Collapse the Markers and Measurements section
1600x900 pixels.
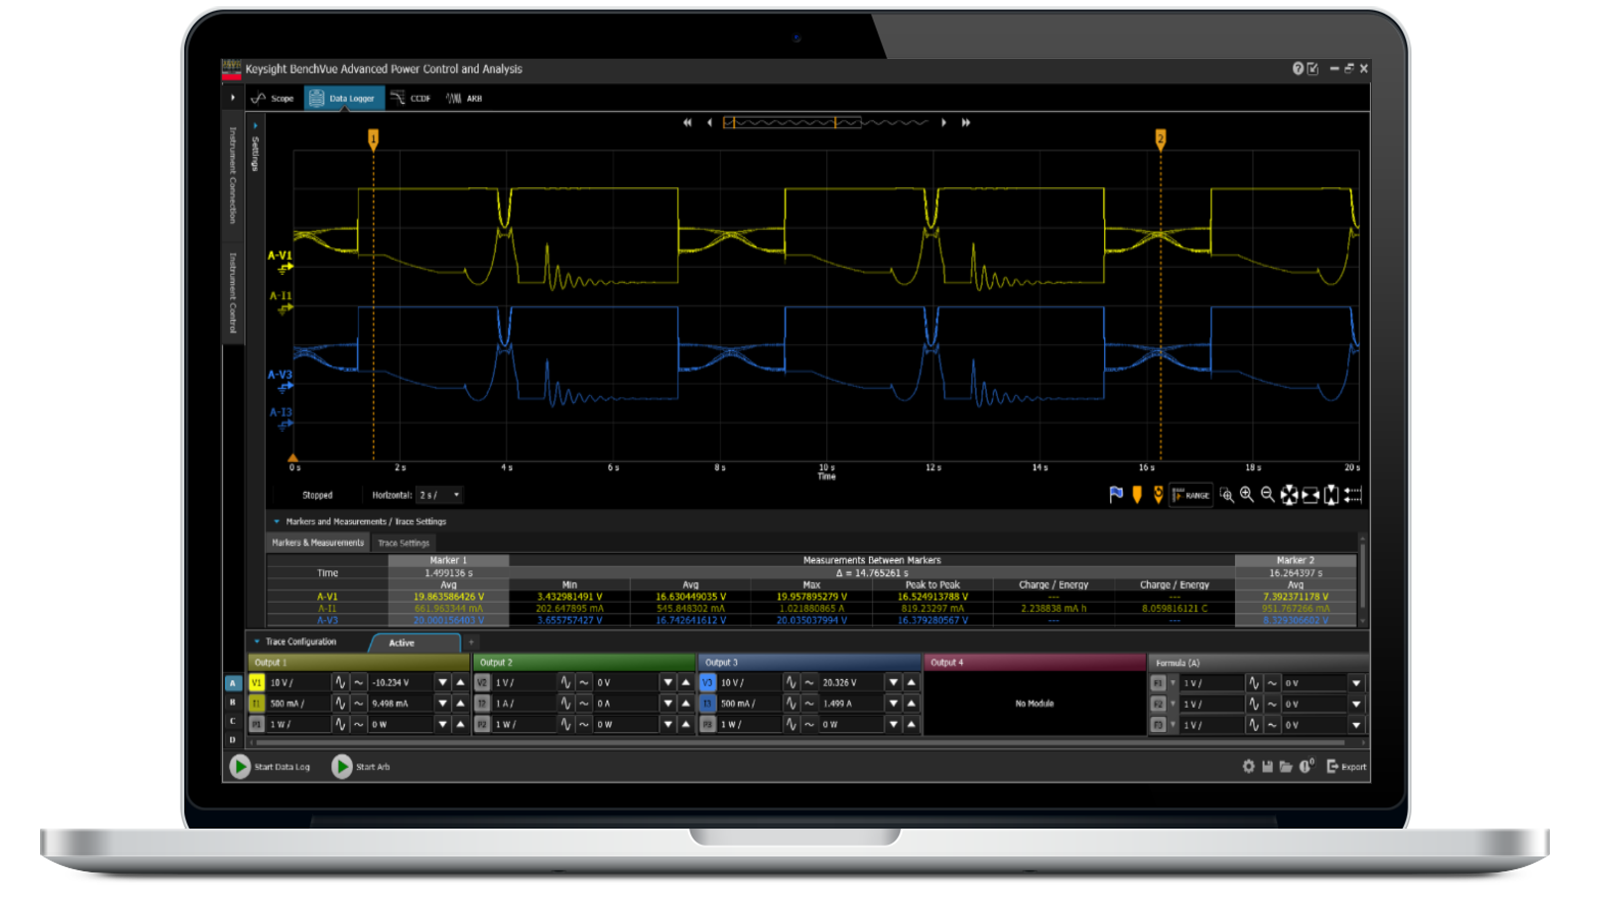tap(276, 521)
